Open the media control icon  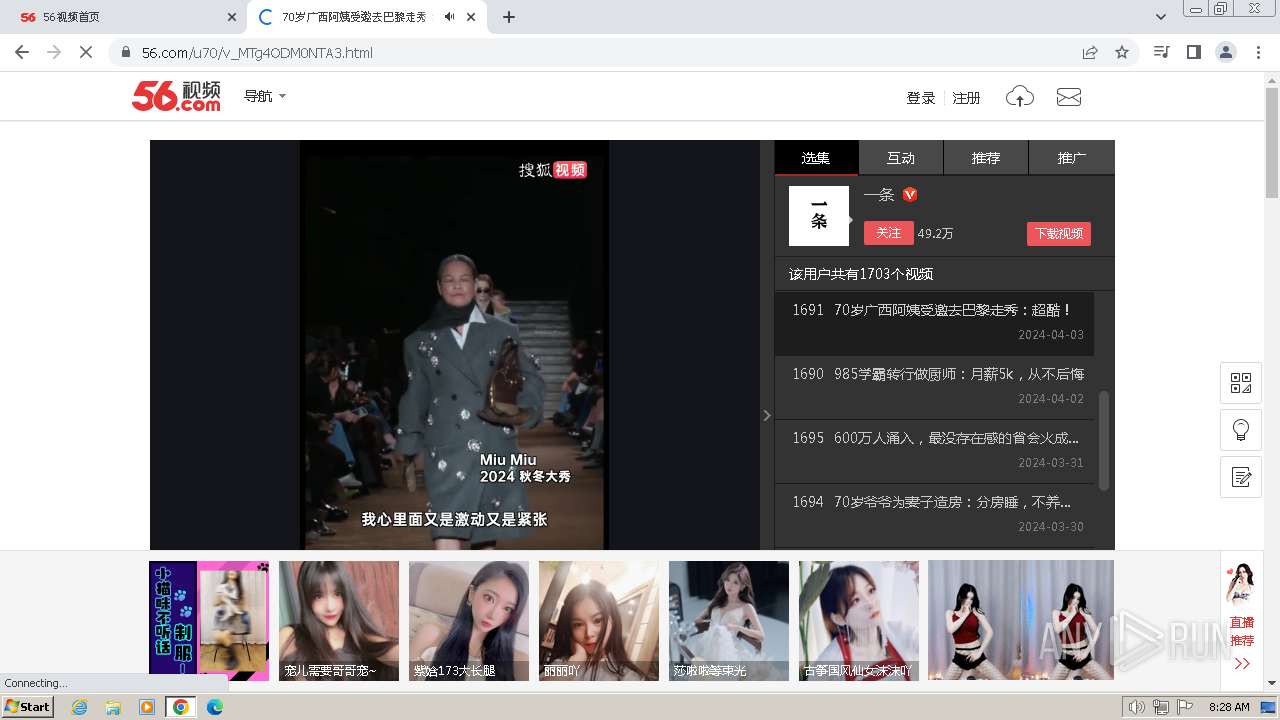tap(1161, 52)
